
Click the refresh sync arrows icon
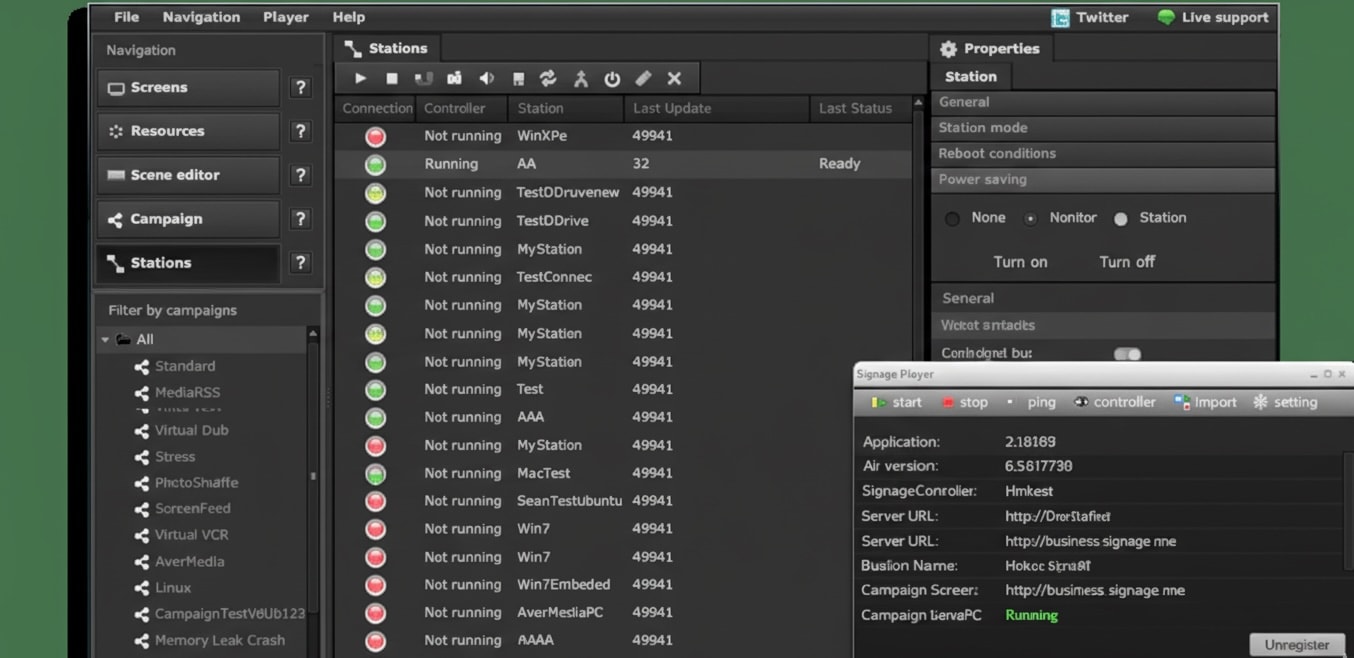(548, 78)
